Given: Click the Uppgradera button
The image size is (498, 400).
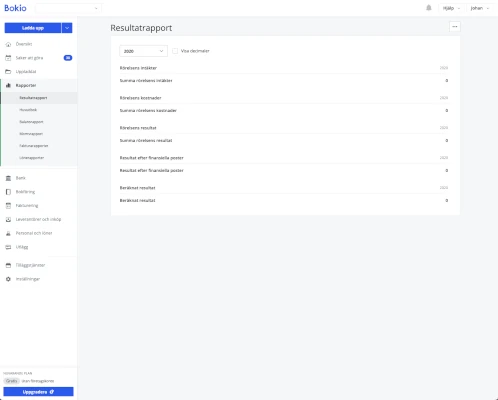Looking at the screenshot, I should click(x=38, y=392).
